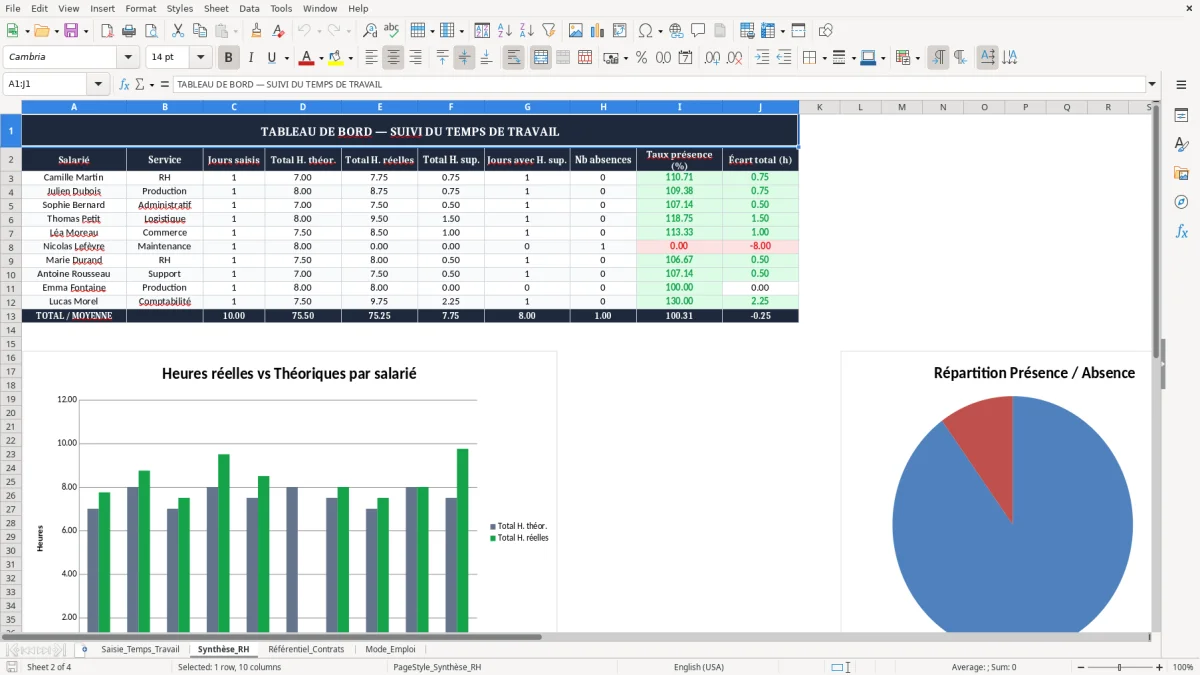The width and height of the screenshot is (1200, 675).
Task: Switch to the Mode_Emploi sheet tab
Action: (x=390, y=649)
